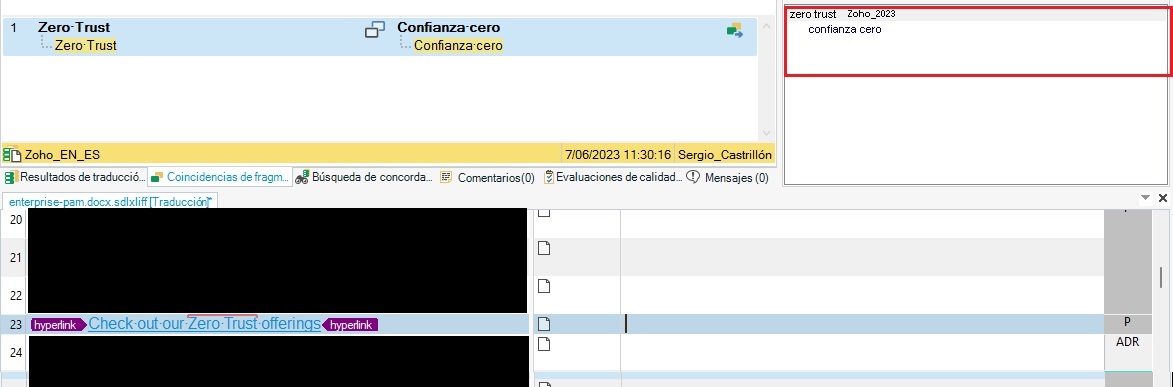
Task: Open the Búsqueda de concordancia tab
Action: (x=364, y=177)
